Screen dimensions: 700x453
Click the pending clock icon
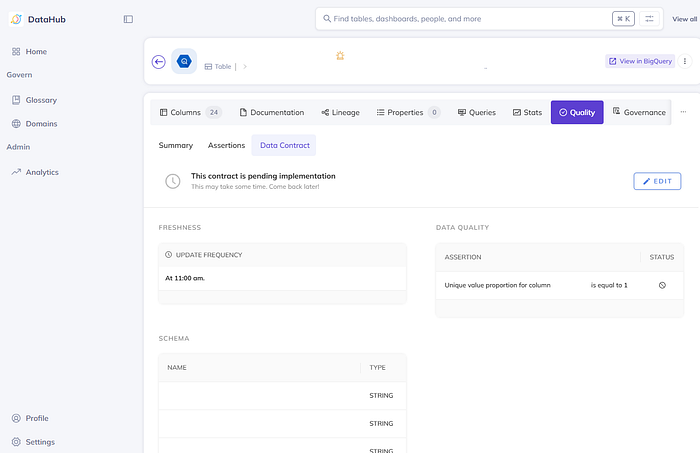[173, 181]
